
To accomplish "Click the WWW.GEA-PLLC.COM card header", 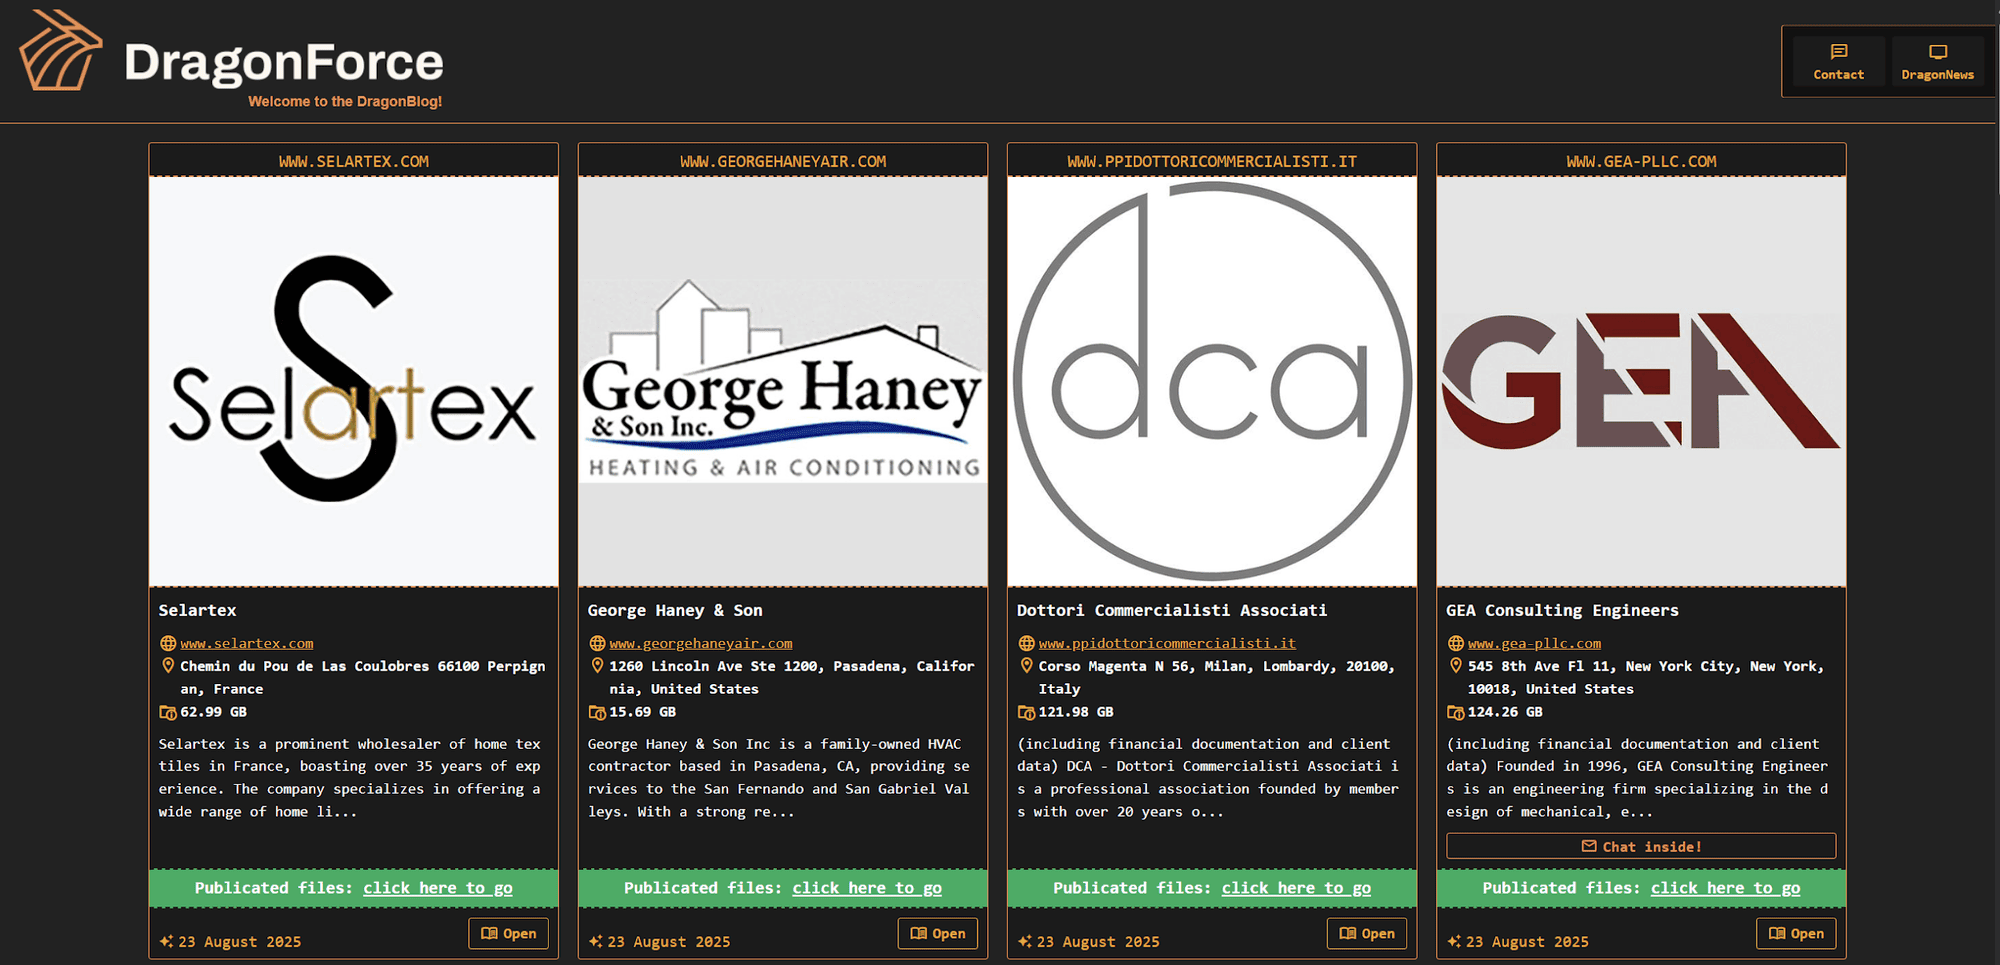I will point(1641,161).
